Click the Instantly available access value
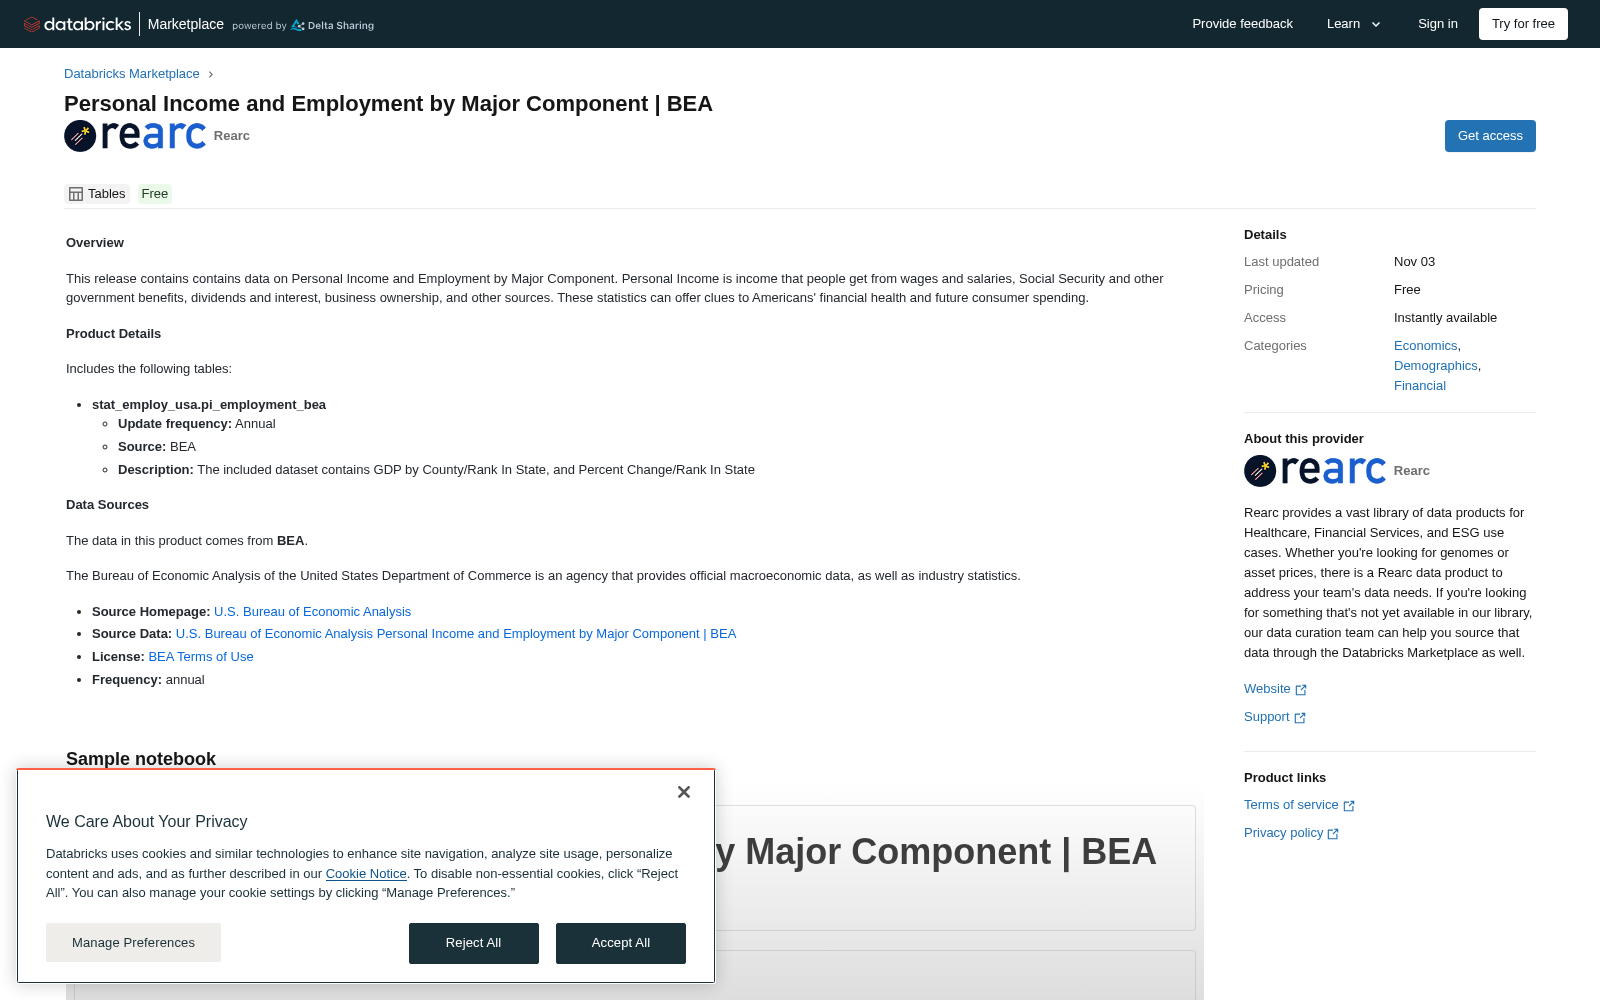The image size is (1600, 1000). [1445, 318]
